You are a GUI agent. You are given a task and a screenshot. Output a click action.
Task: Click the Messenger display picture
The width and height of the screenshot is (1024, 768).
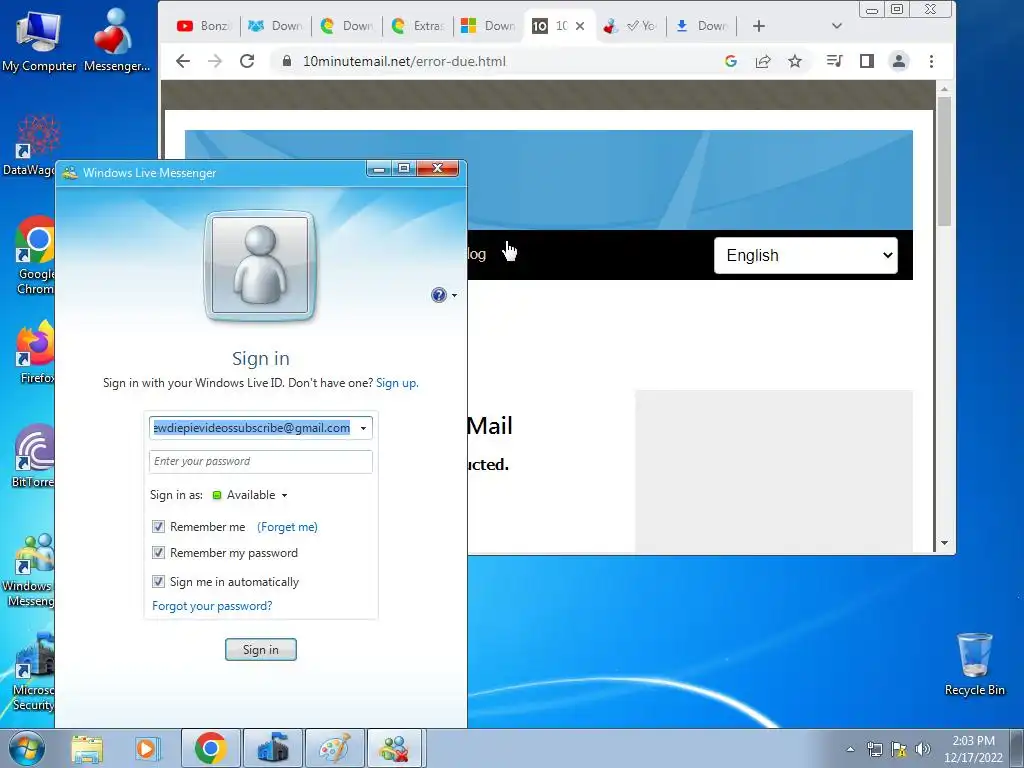click(260, 265)
